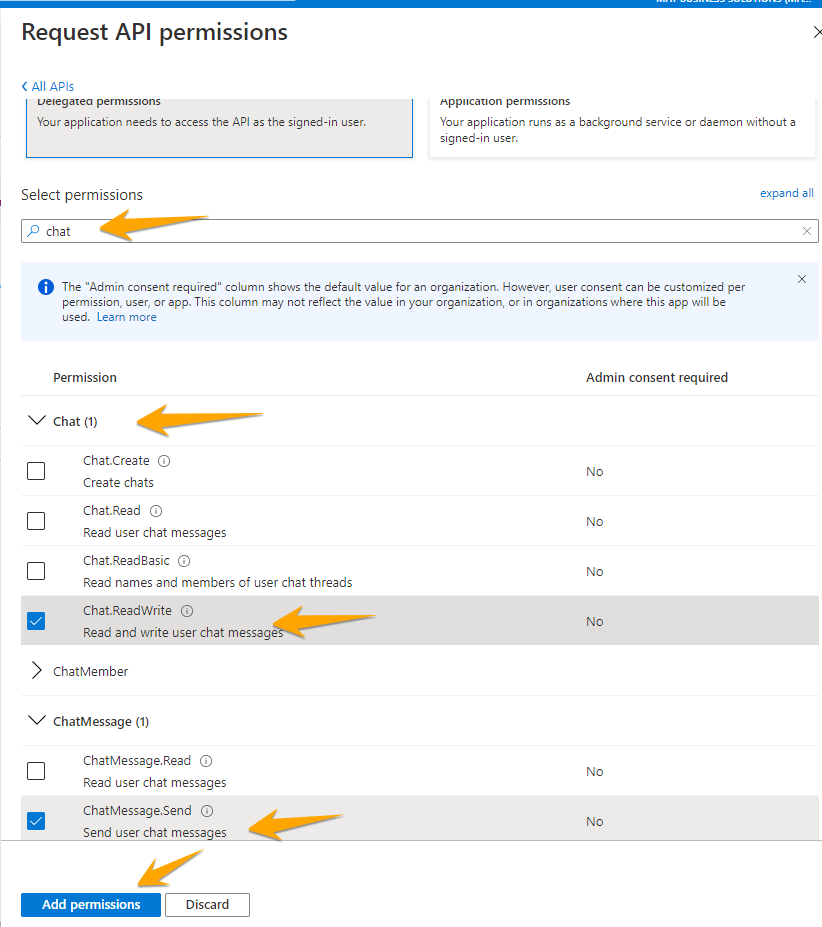
Task: Enable the Chat.Read permission
Action: tap(35, 520)
